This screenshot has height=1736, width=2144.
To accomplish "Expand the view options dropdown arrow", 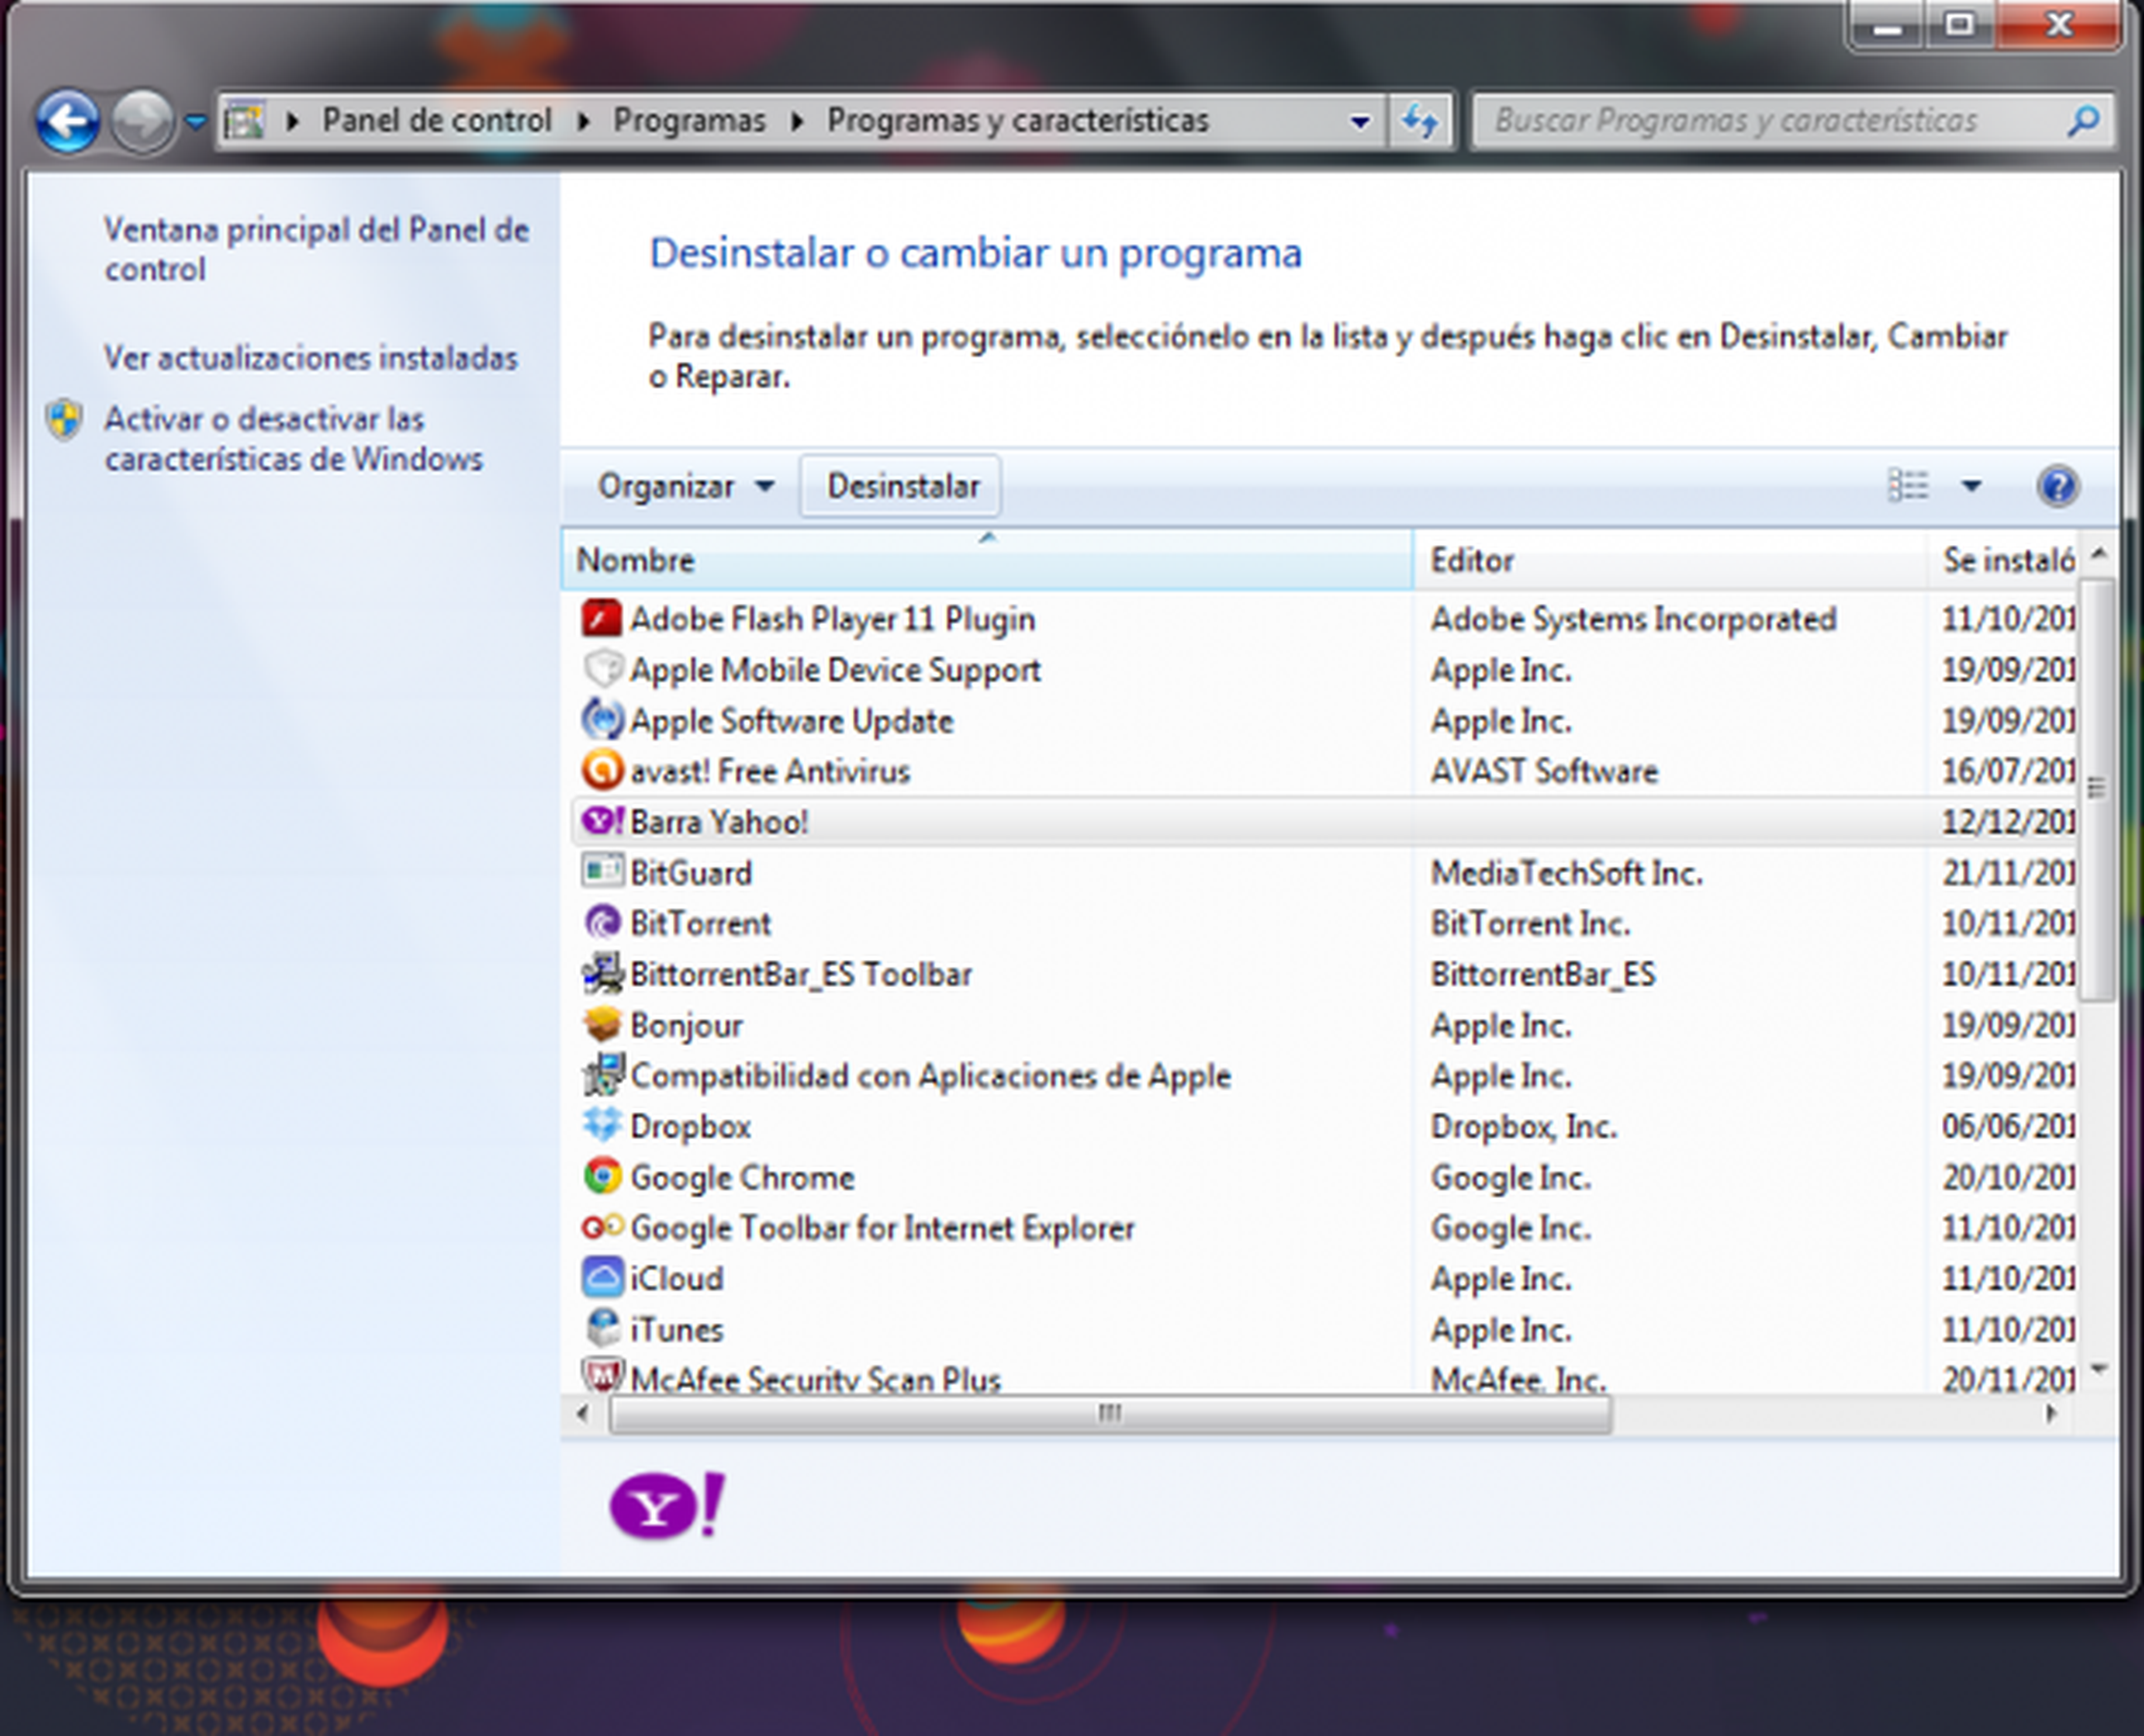I will pos(1971,486).
